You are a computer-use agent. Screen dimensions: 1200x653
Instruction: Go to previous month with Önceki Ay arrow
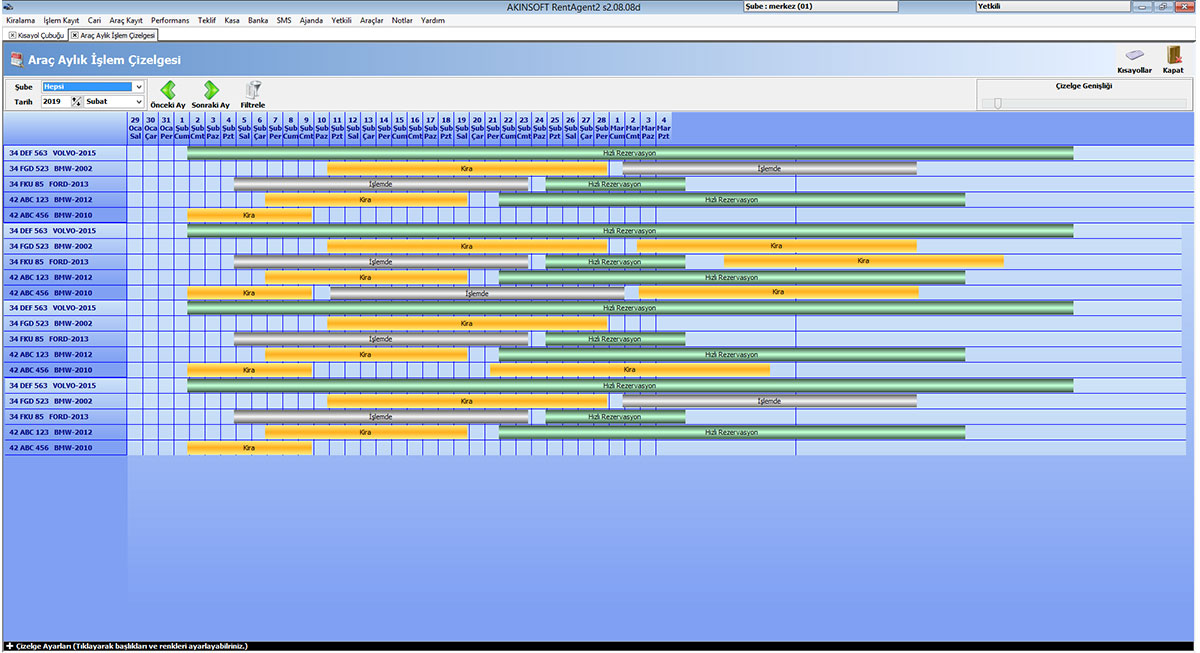point(167,91)
